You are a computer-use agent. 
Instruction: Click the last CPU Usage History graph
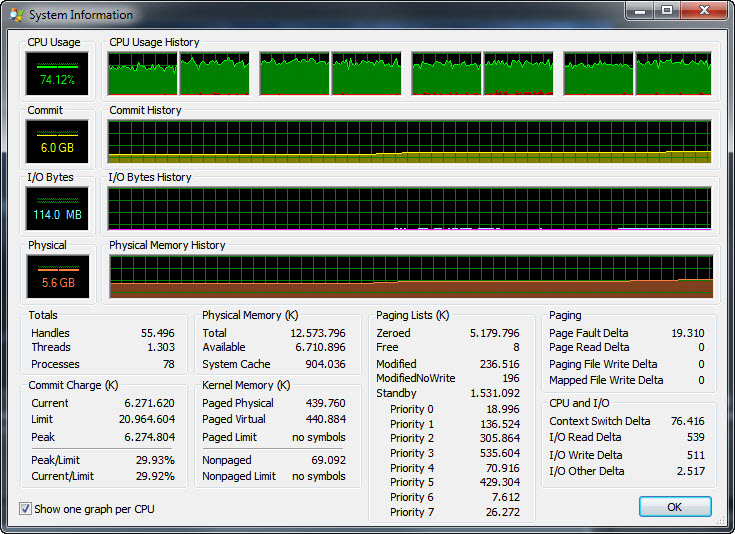pyautogui.click(x=674, y=73)
